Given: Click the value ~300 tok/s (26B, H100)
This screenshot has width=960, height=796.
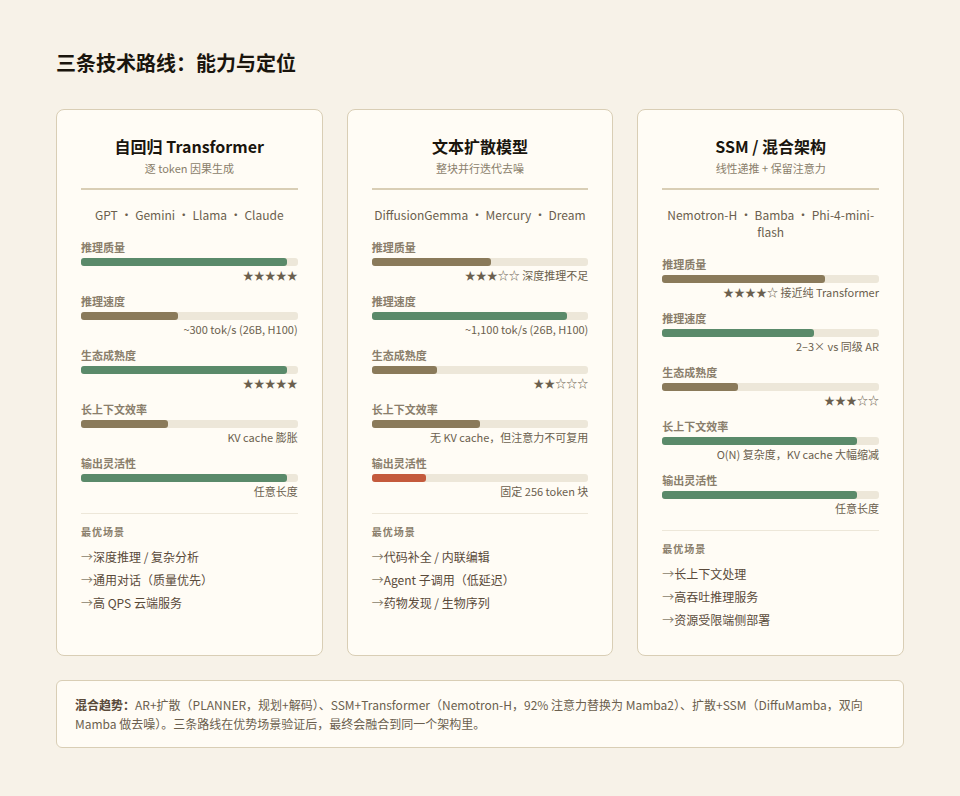Looking at the screenshot, I should 240,330.
